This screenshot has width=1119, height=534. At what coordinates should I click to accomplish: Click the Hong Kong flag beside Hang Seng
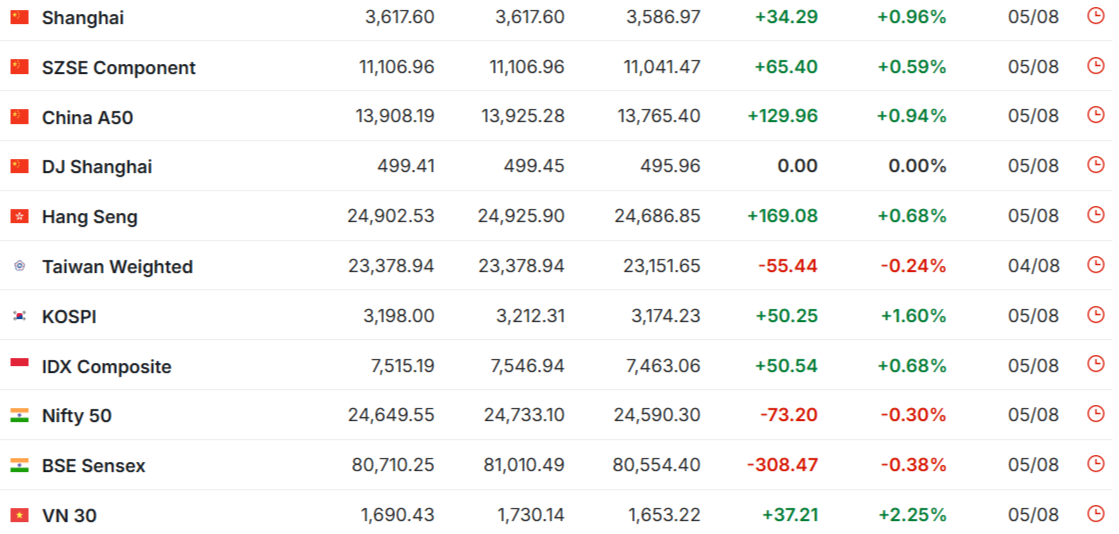click(x=19, y=216)
